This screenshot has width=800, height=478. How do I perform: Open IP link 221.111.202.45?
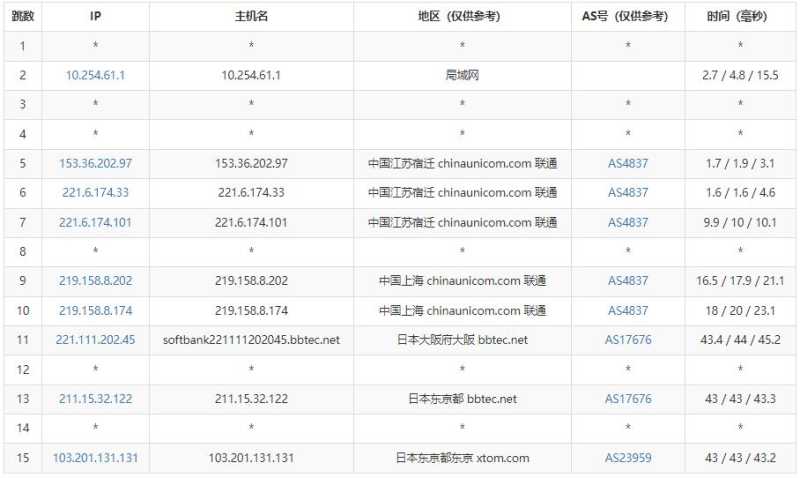tap(95, 340)
